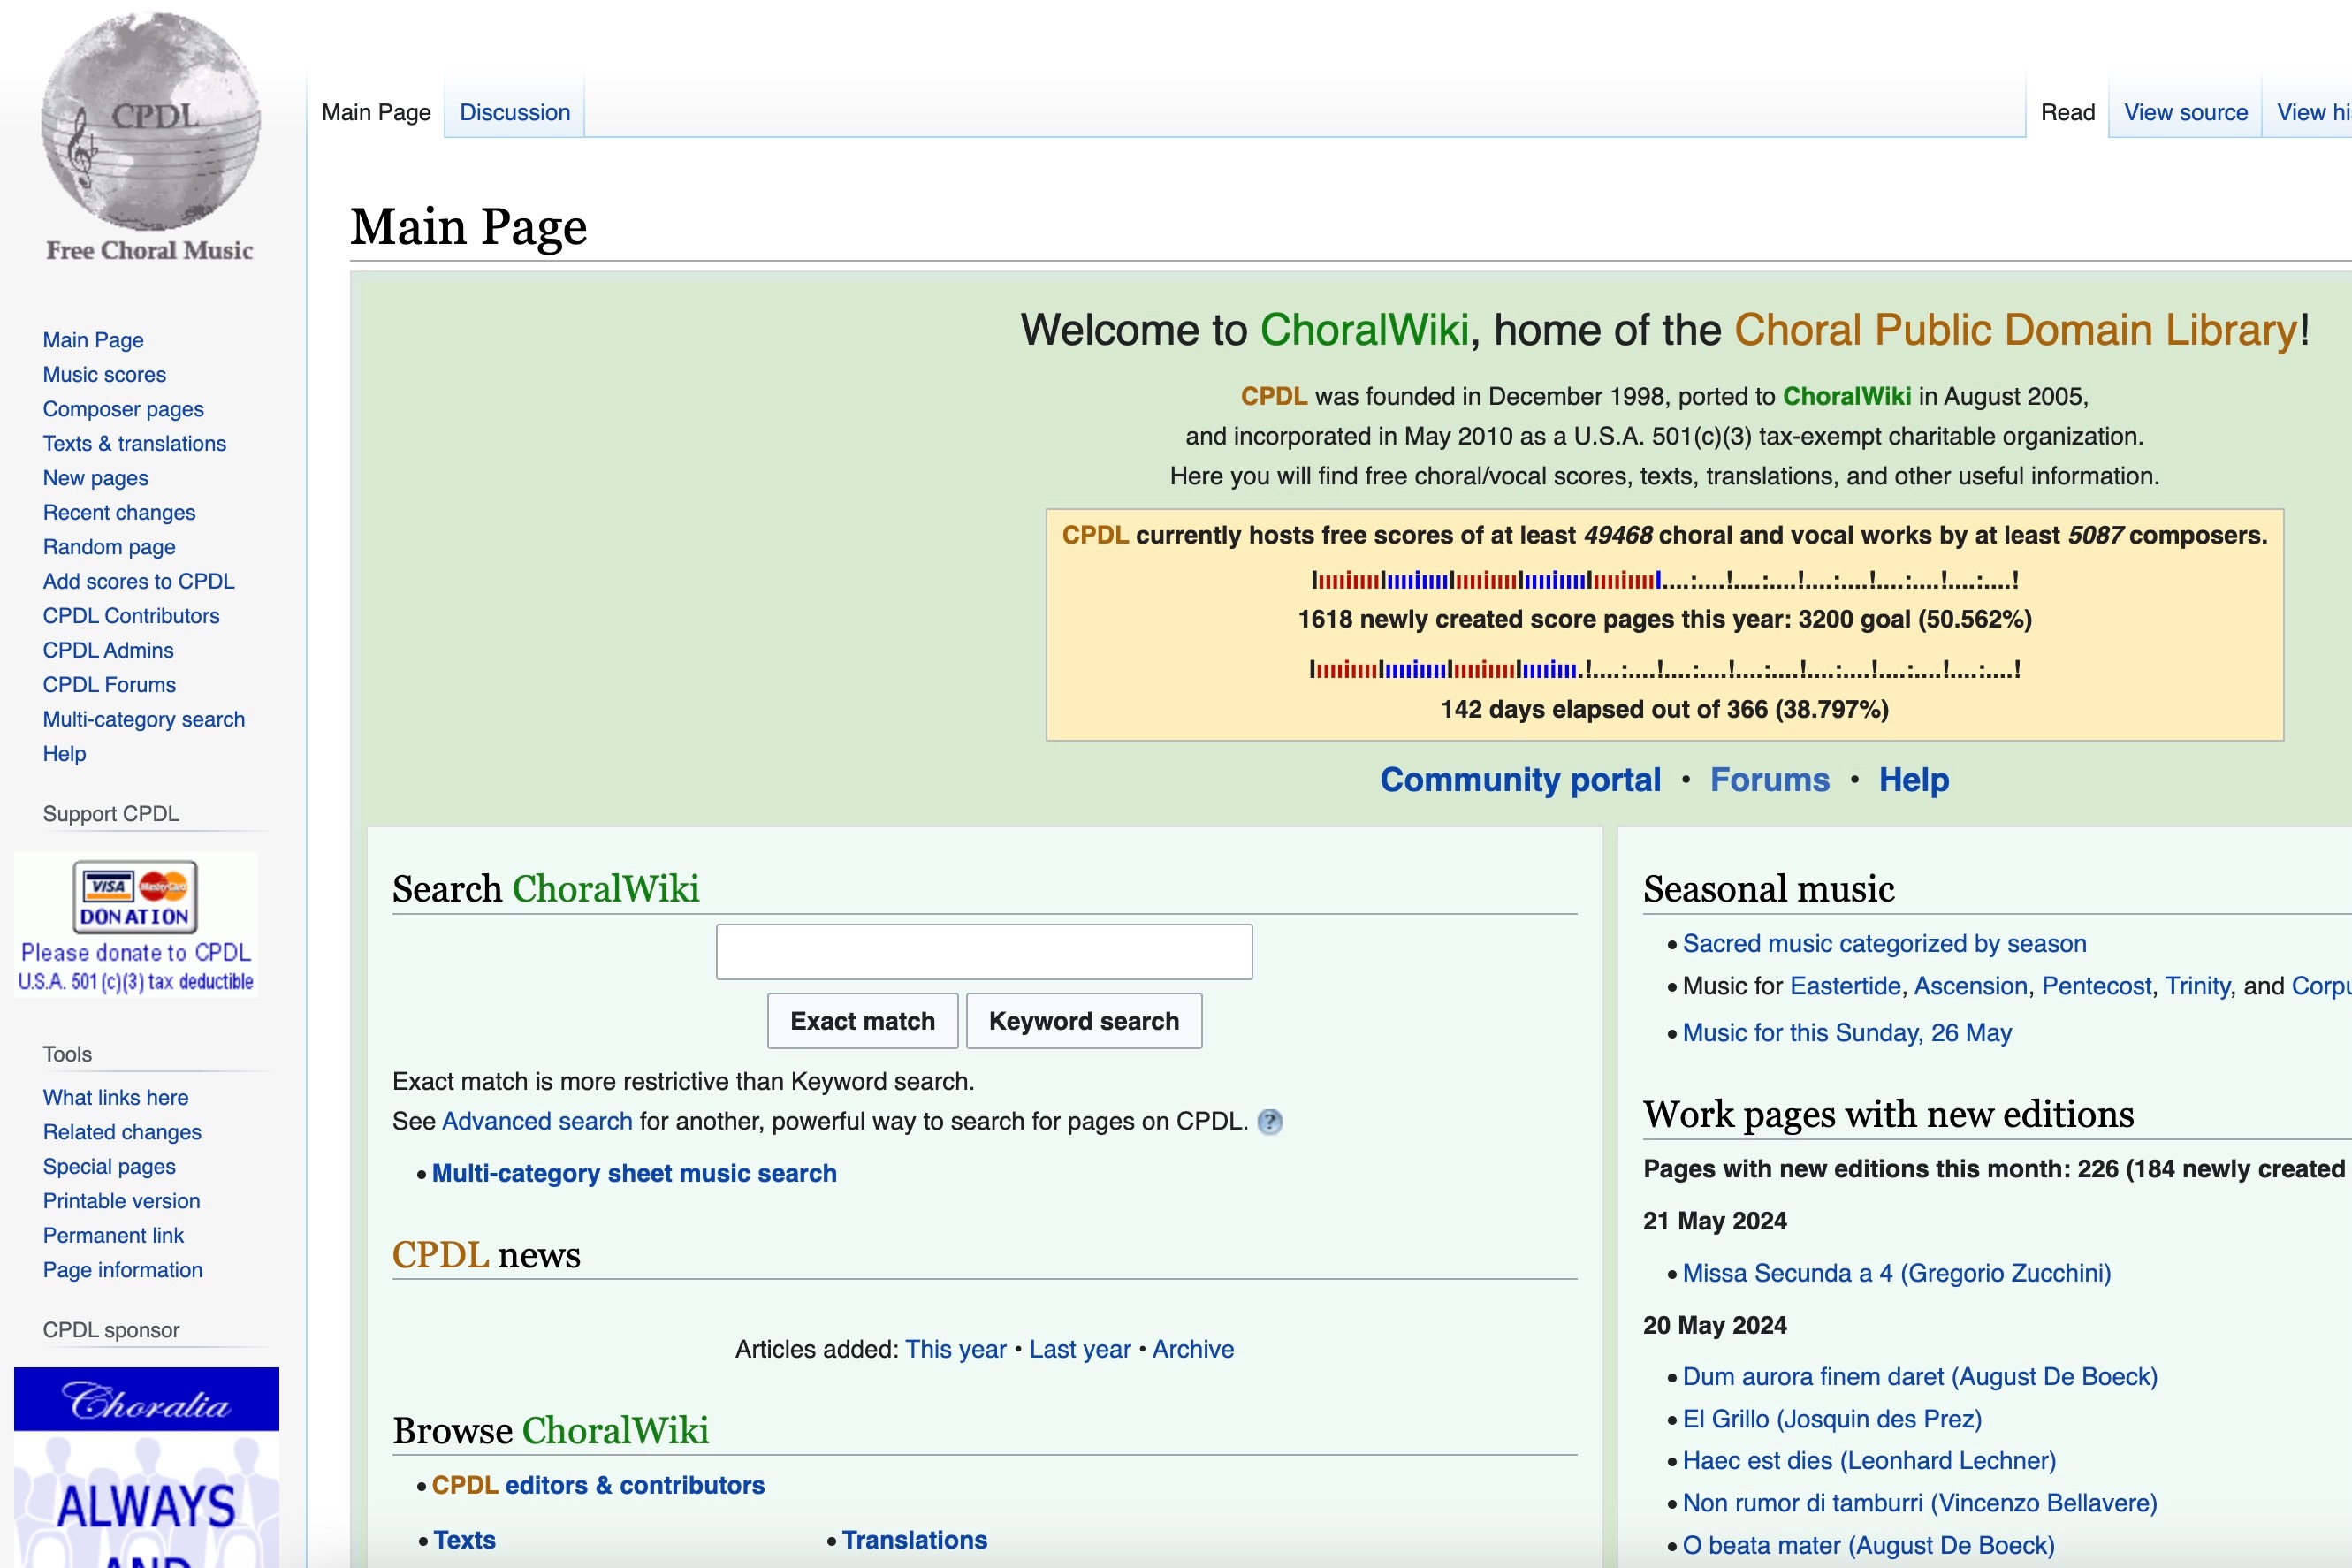Open Page information

[122, 1270]
